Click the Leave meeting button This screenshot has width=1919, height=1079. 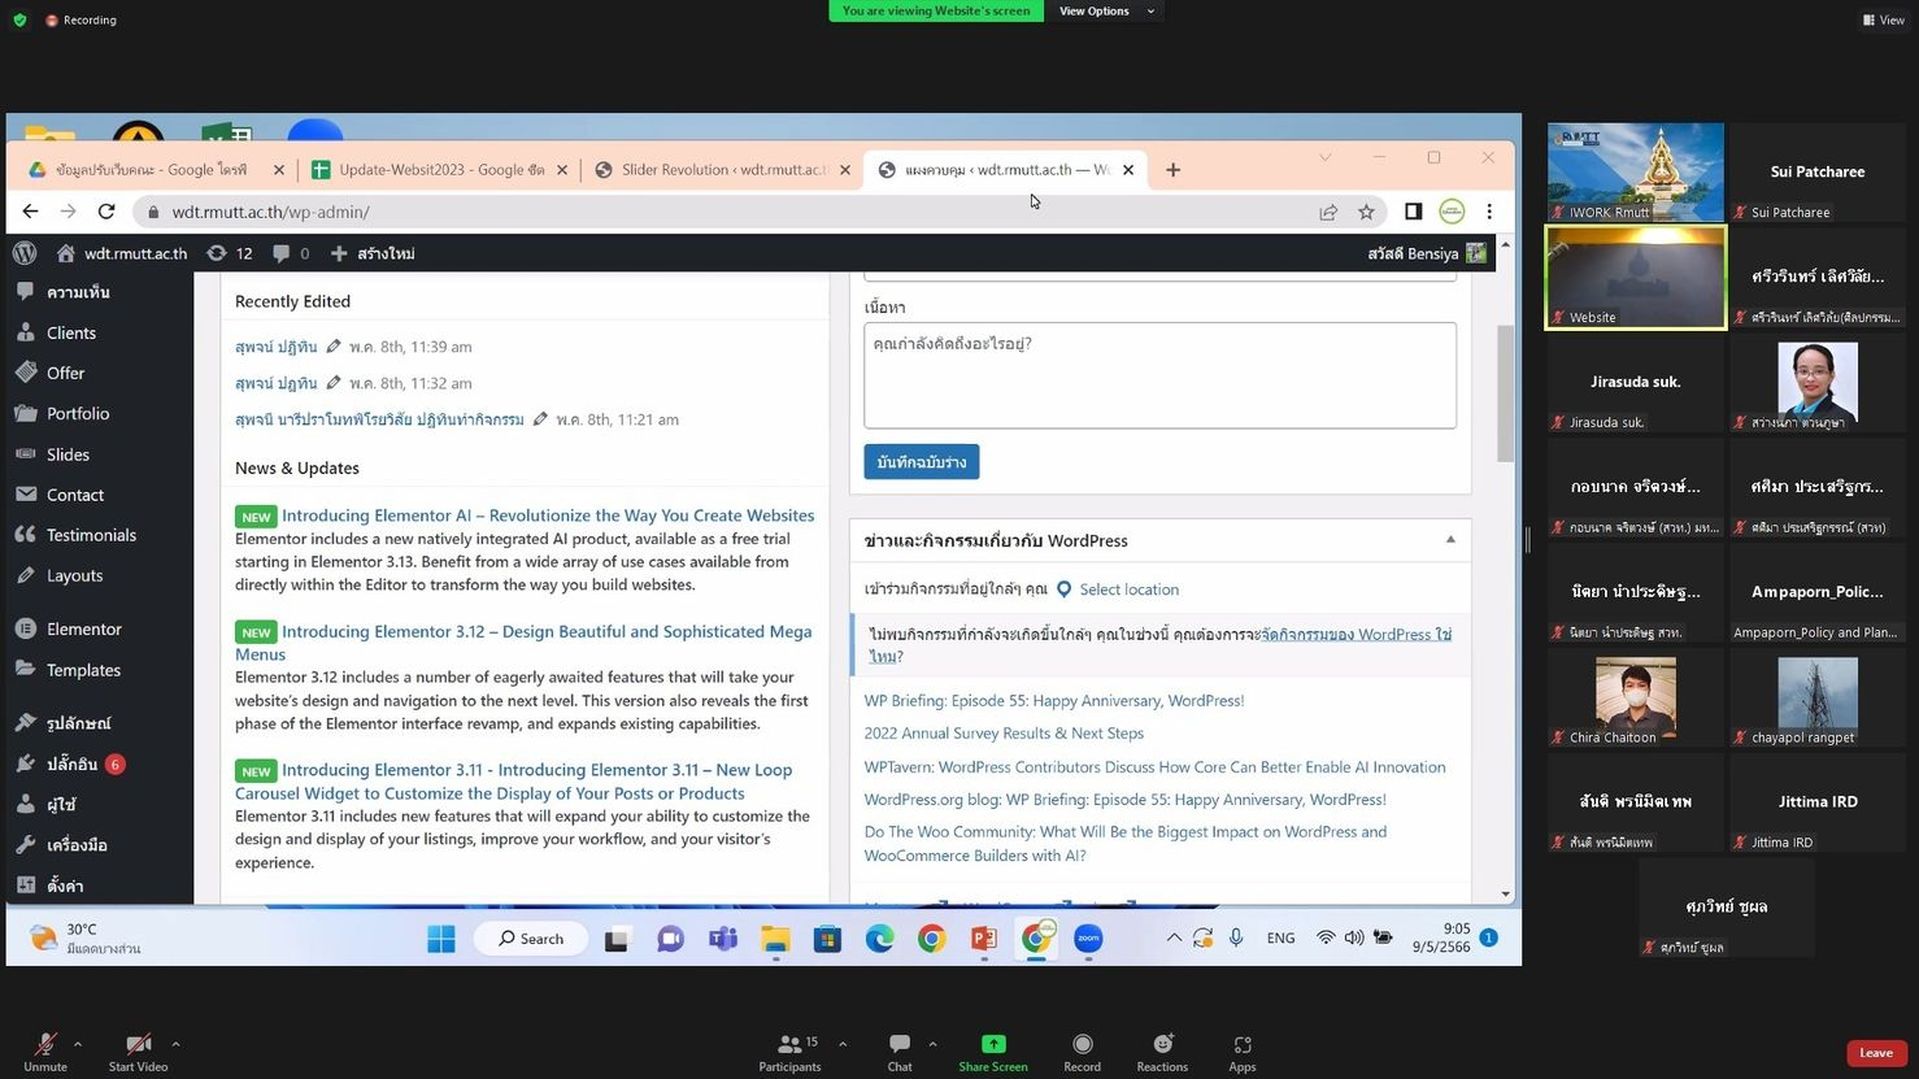tap(1876, 1052)
